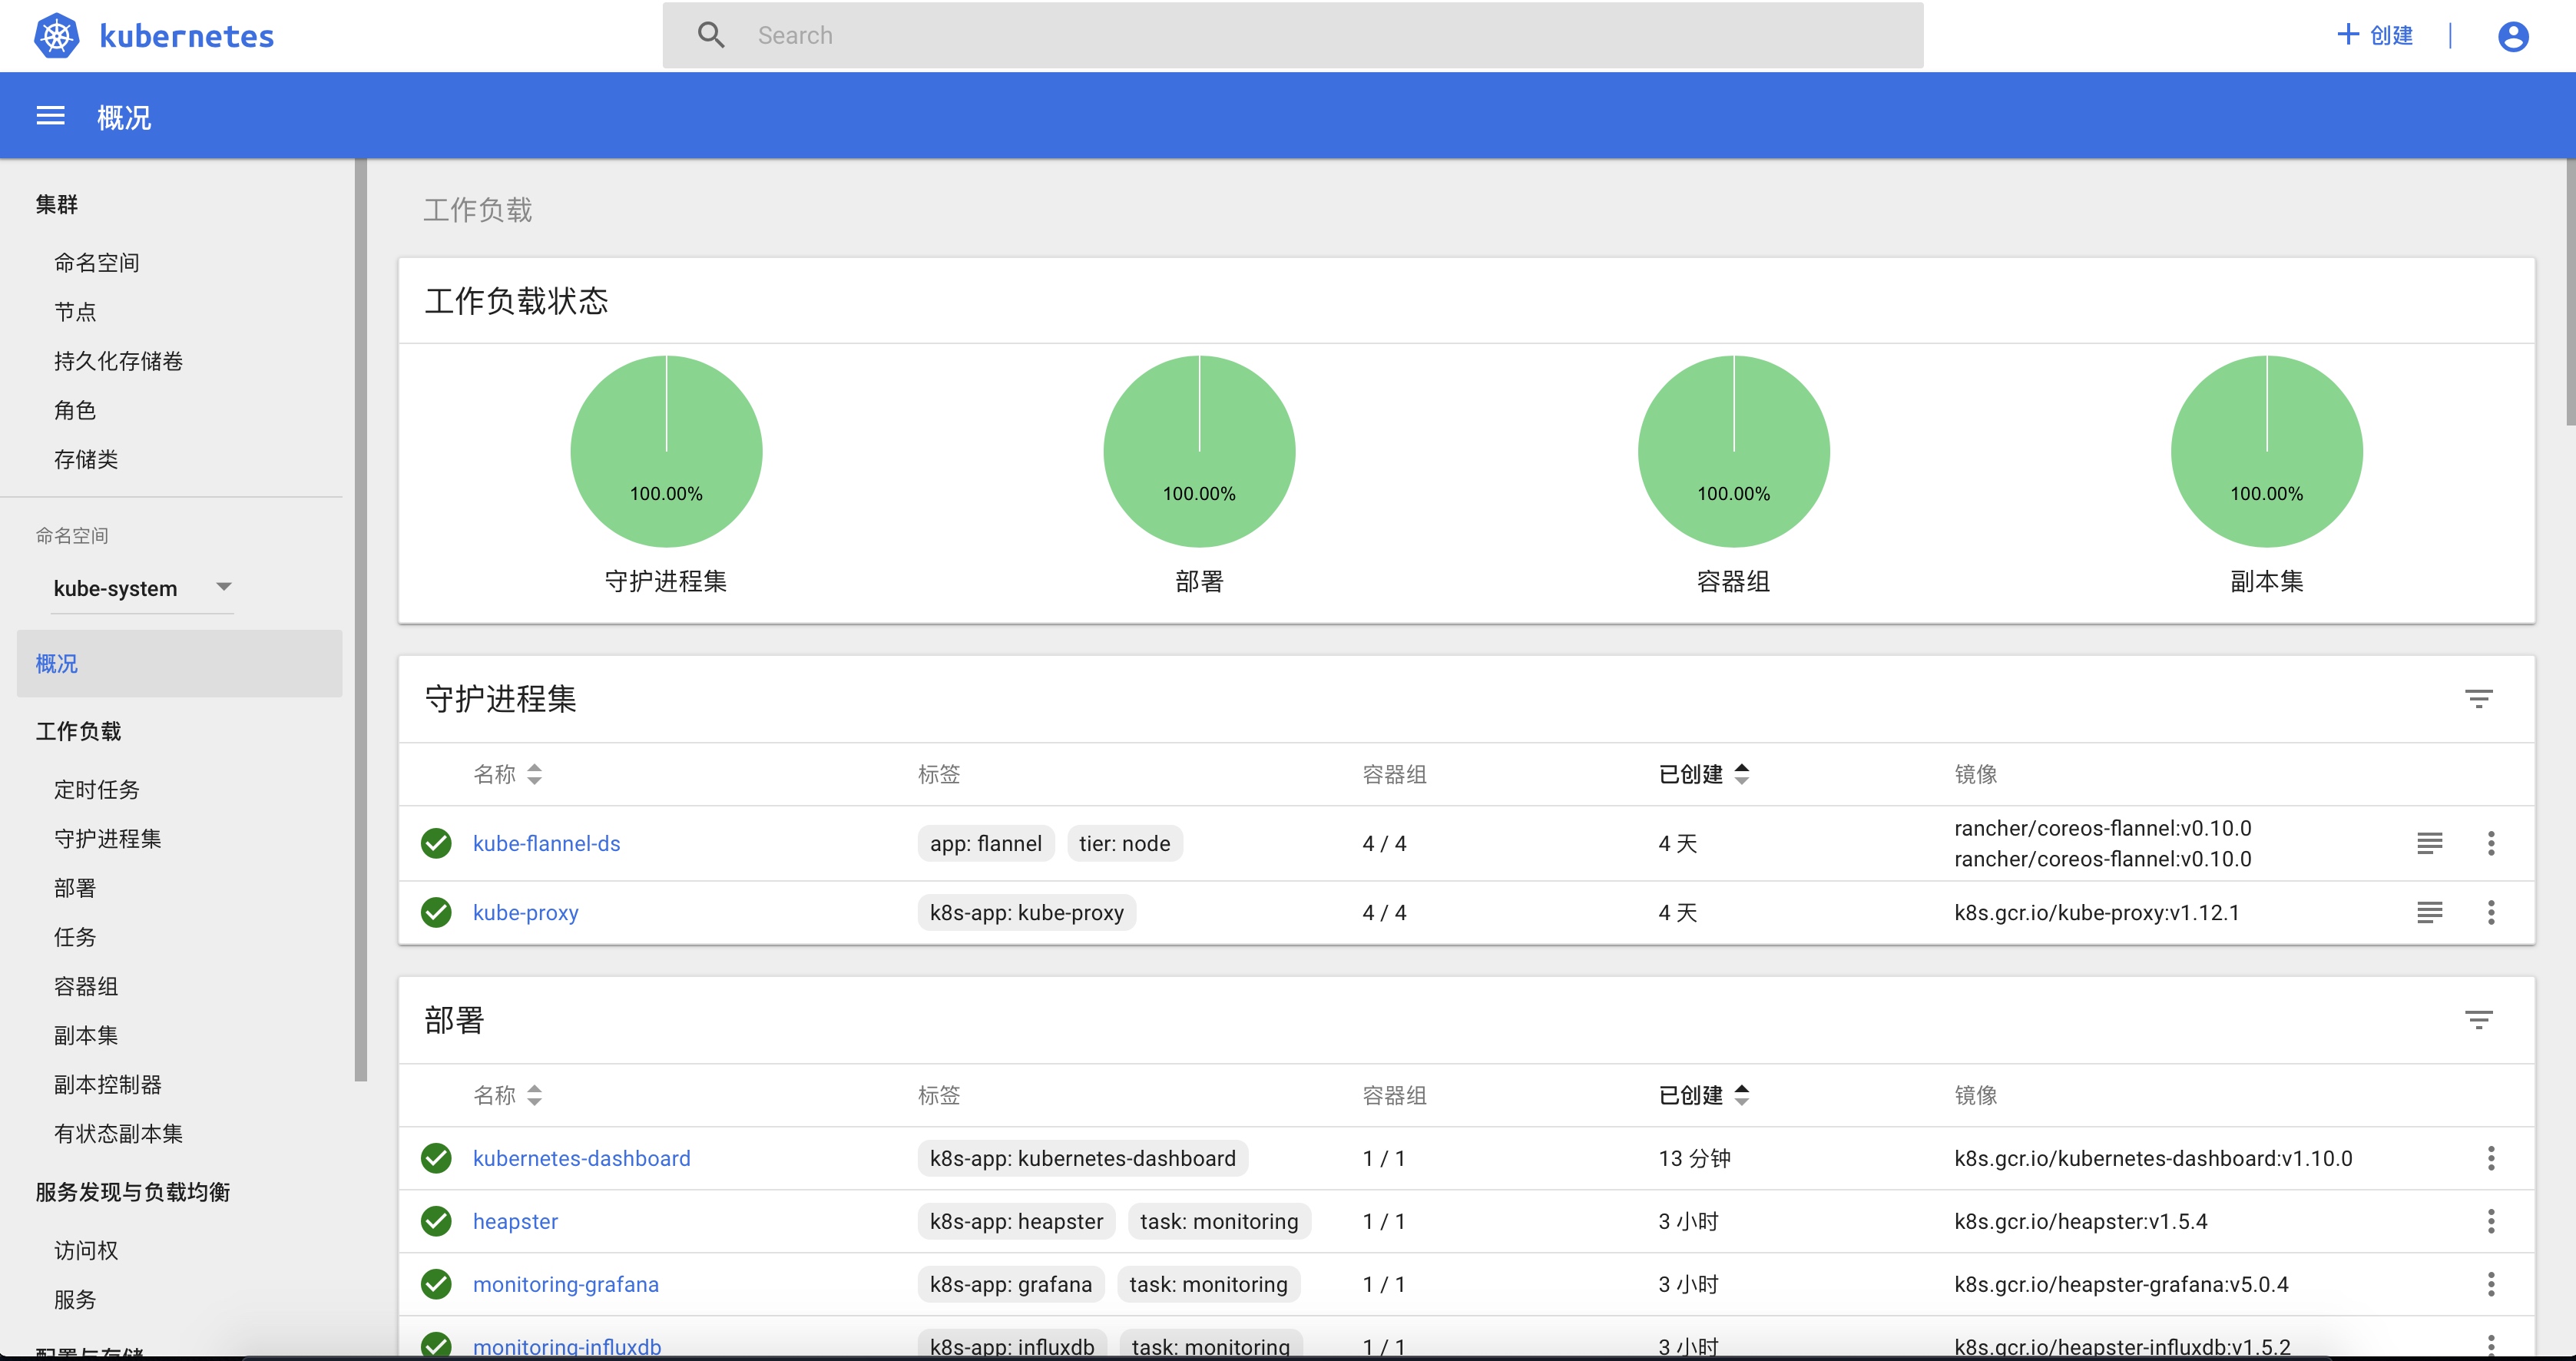Open 副本集 in the sidebar
This screenshot has width=2576, height=1361.
(x=86, y=1035)
